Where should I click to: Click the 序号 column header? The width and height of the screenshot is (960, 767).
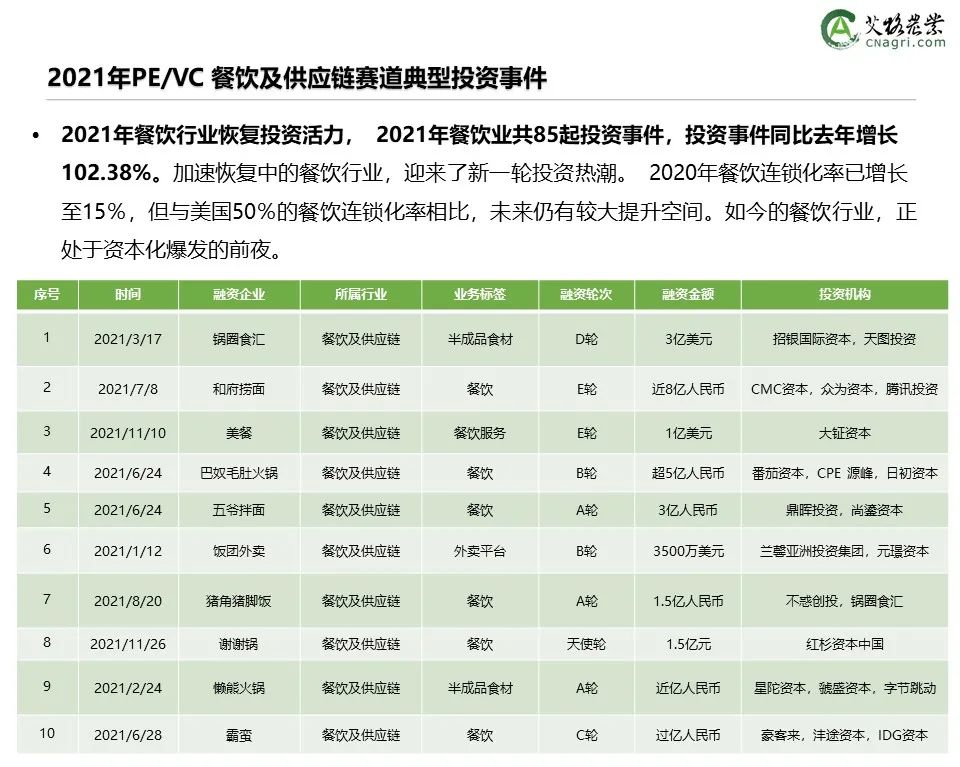[x=47, y=294]
